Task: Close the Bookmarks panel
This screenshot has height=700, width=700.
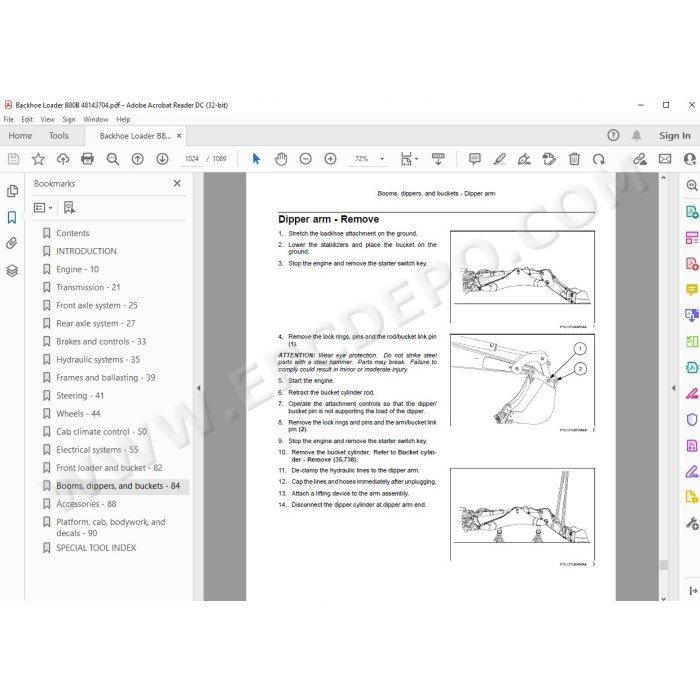Action: (x=177, y=183)
